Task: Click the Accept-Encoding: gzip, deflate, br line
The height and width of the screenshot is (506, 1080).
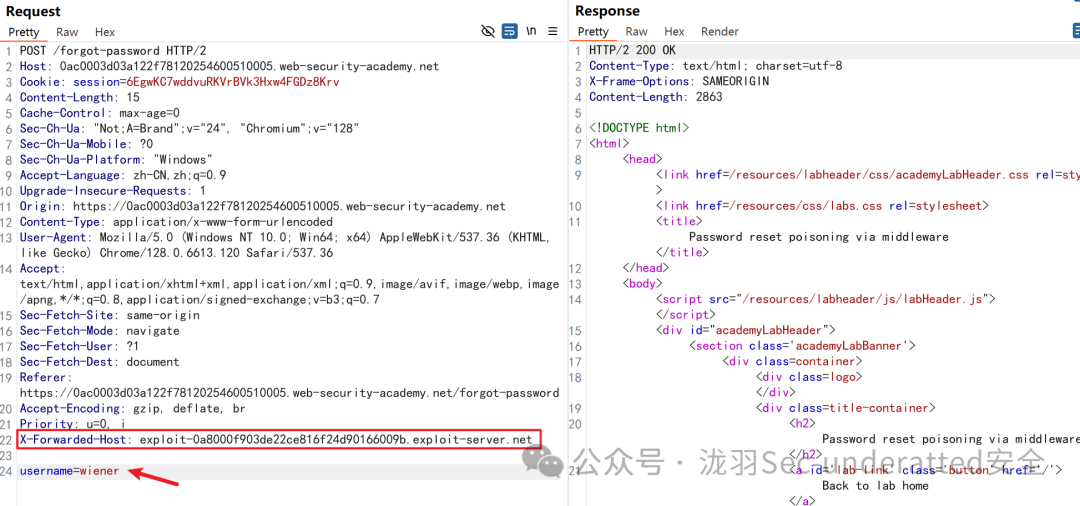Action: (133, 408)
